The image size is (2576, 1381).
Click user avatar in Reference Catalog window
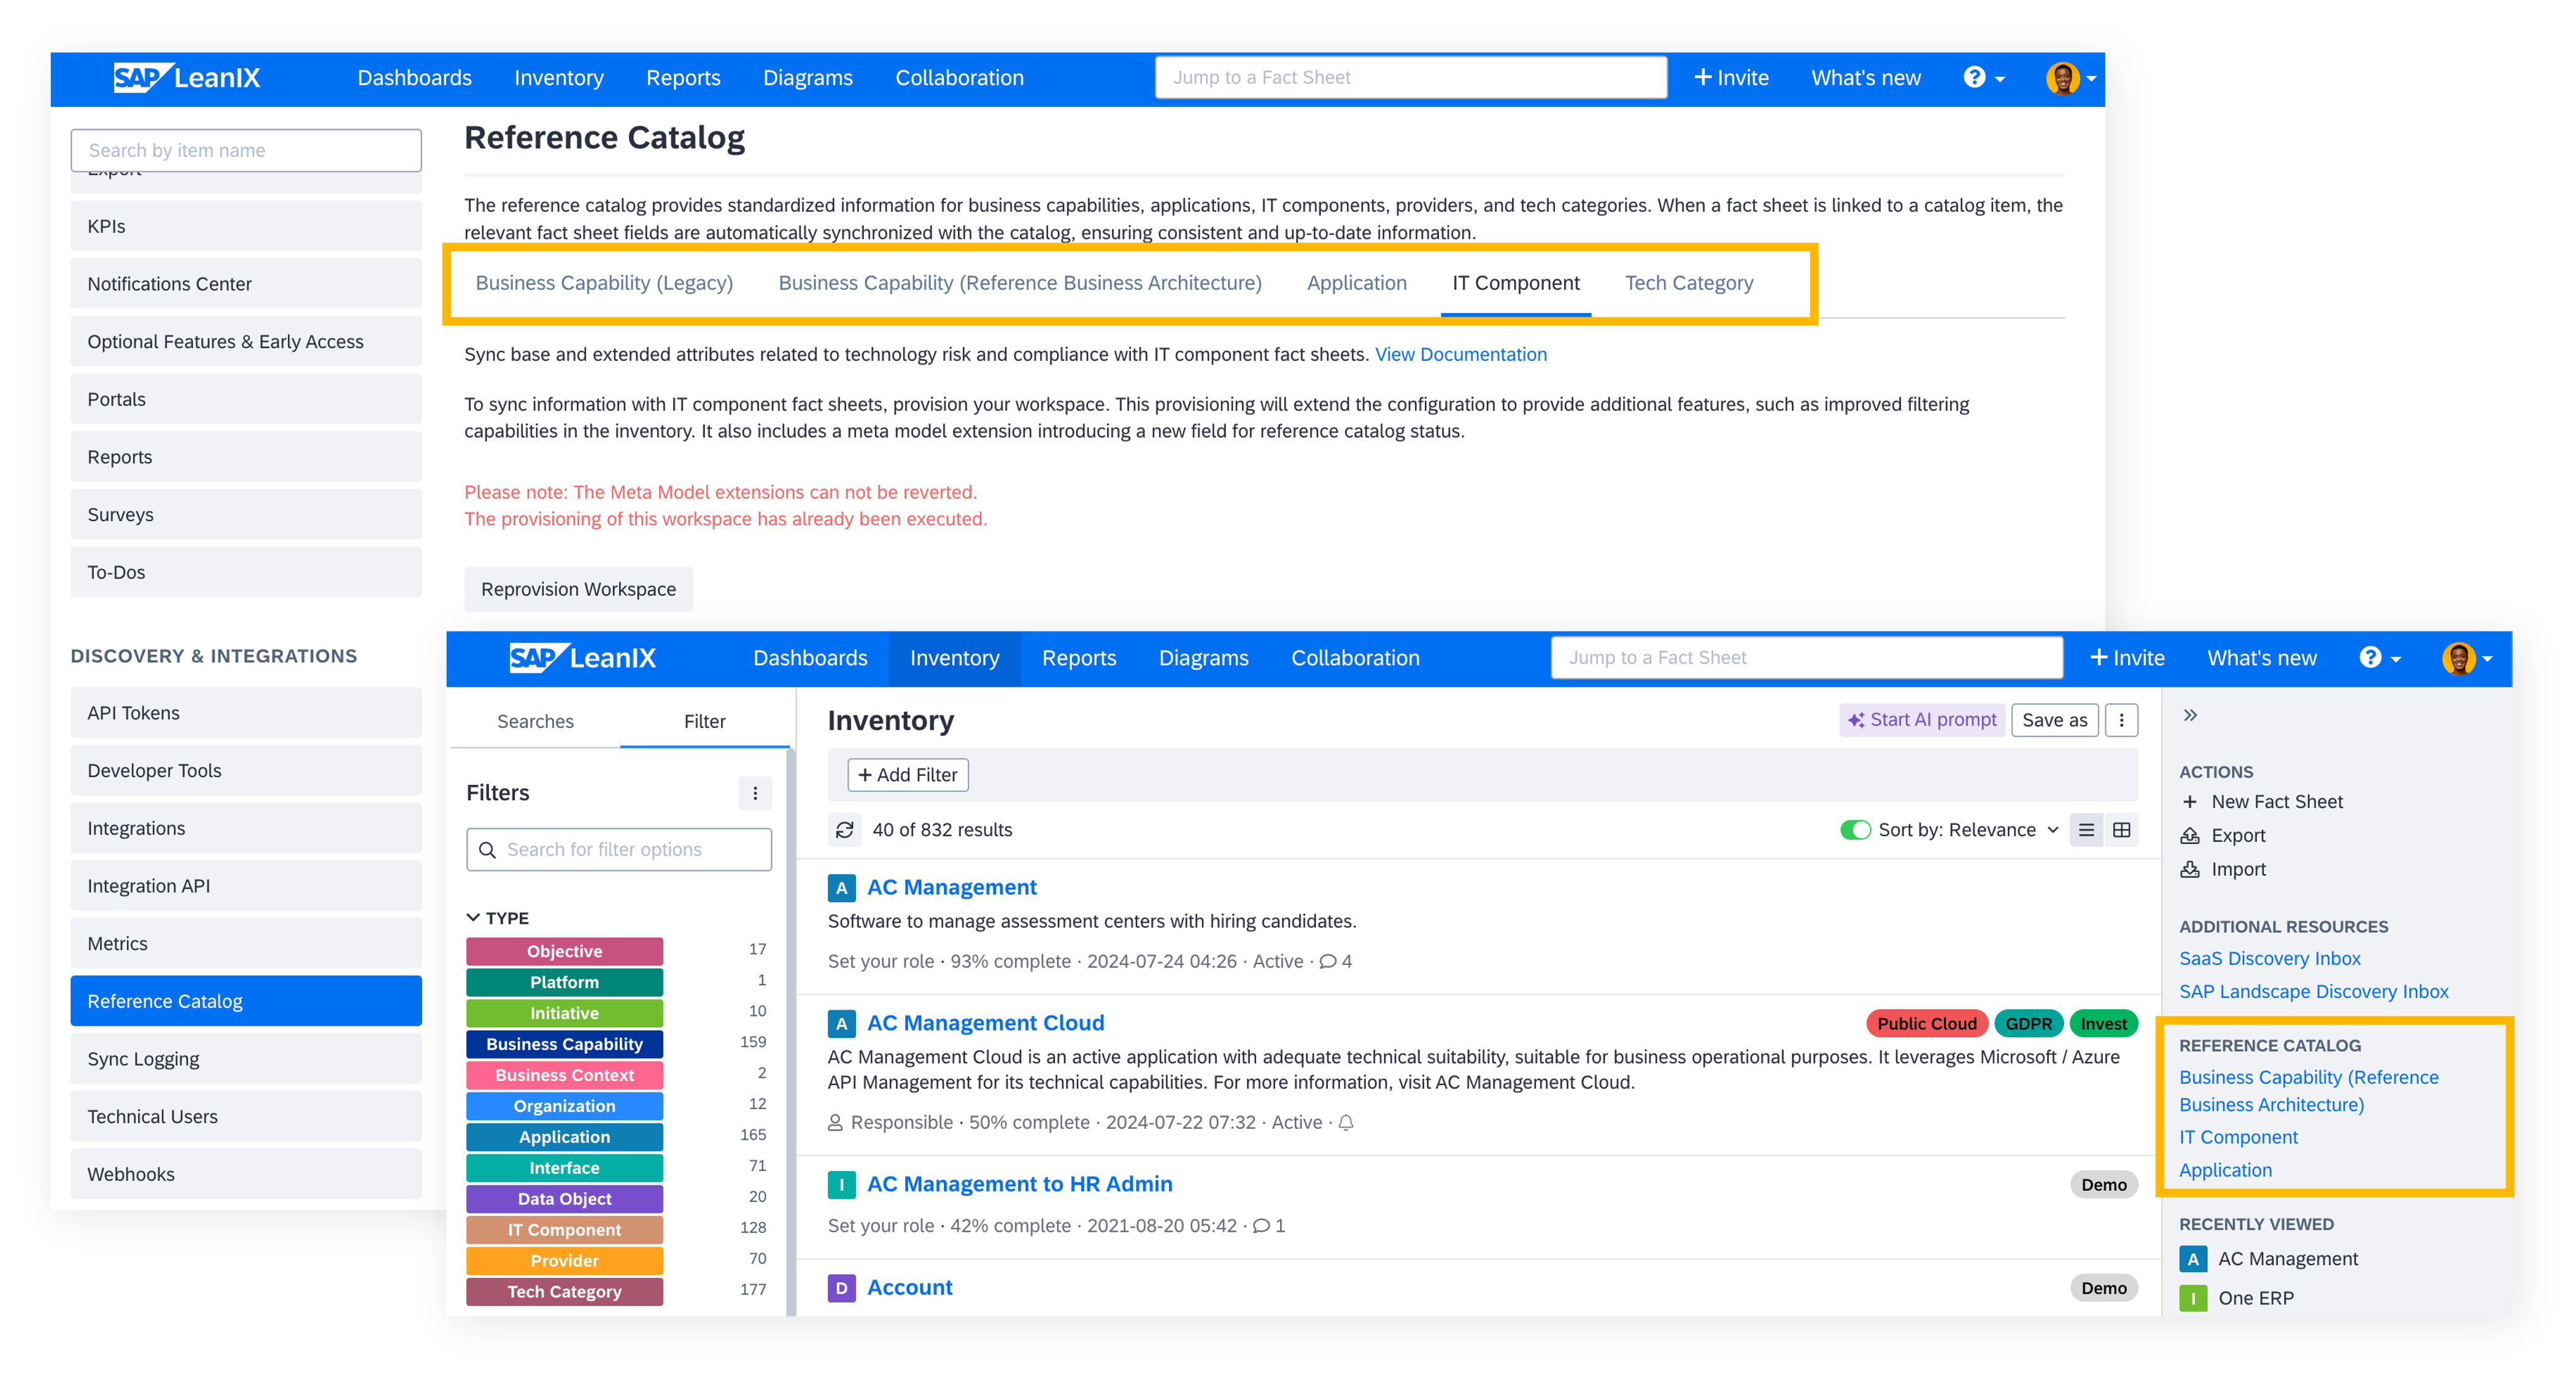pos(2062,77)
